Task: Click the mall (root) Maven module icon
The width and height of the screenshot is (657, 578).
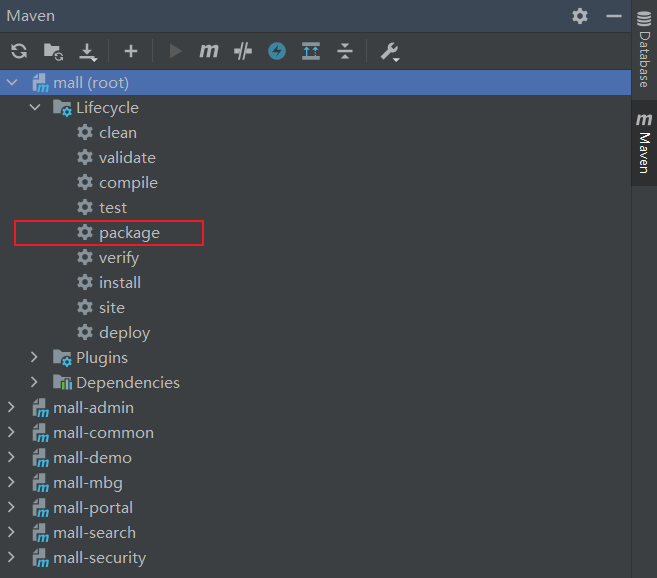Action: coord(41,83)
